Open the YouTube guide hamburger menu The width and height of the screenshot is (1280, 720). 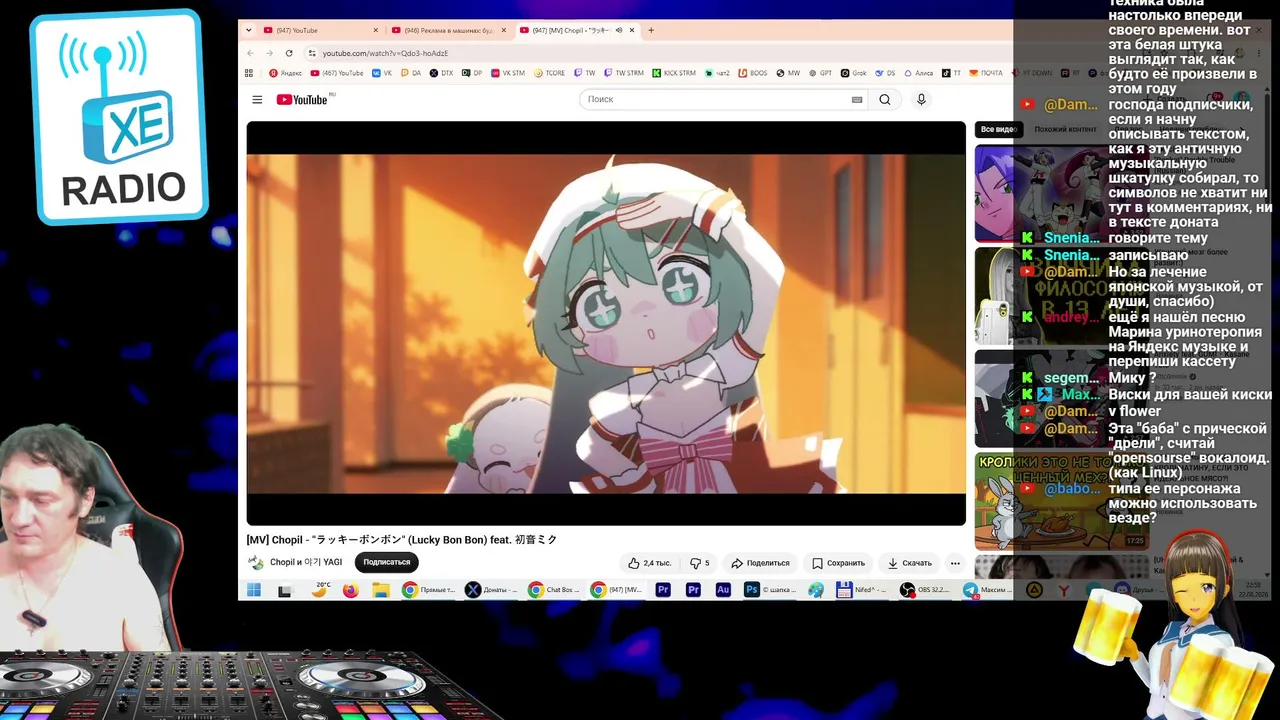[x=257, y=100]
